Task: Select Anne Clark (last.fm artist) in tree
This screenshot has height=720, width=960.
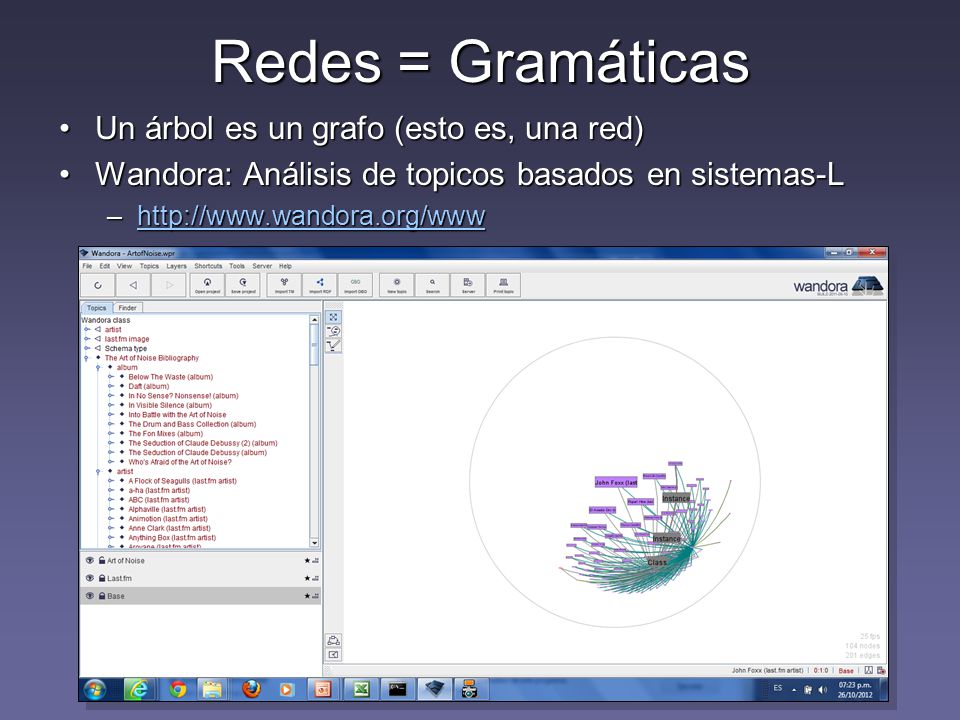Action: tap(170, 528)
